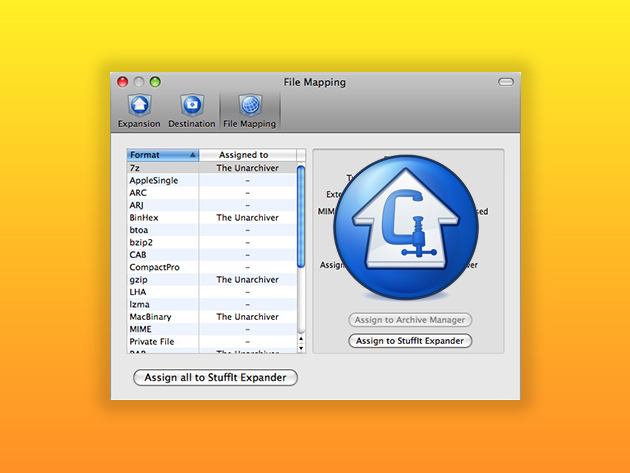Viewport: 630px width, 473px height.
Task: Select the ARC format row
Action: click(212, 192)
